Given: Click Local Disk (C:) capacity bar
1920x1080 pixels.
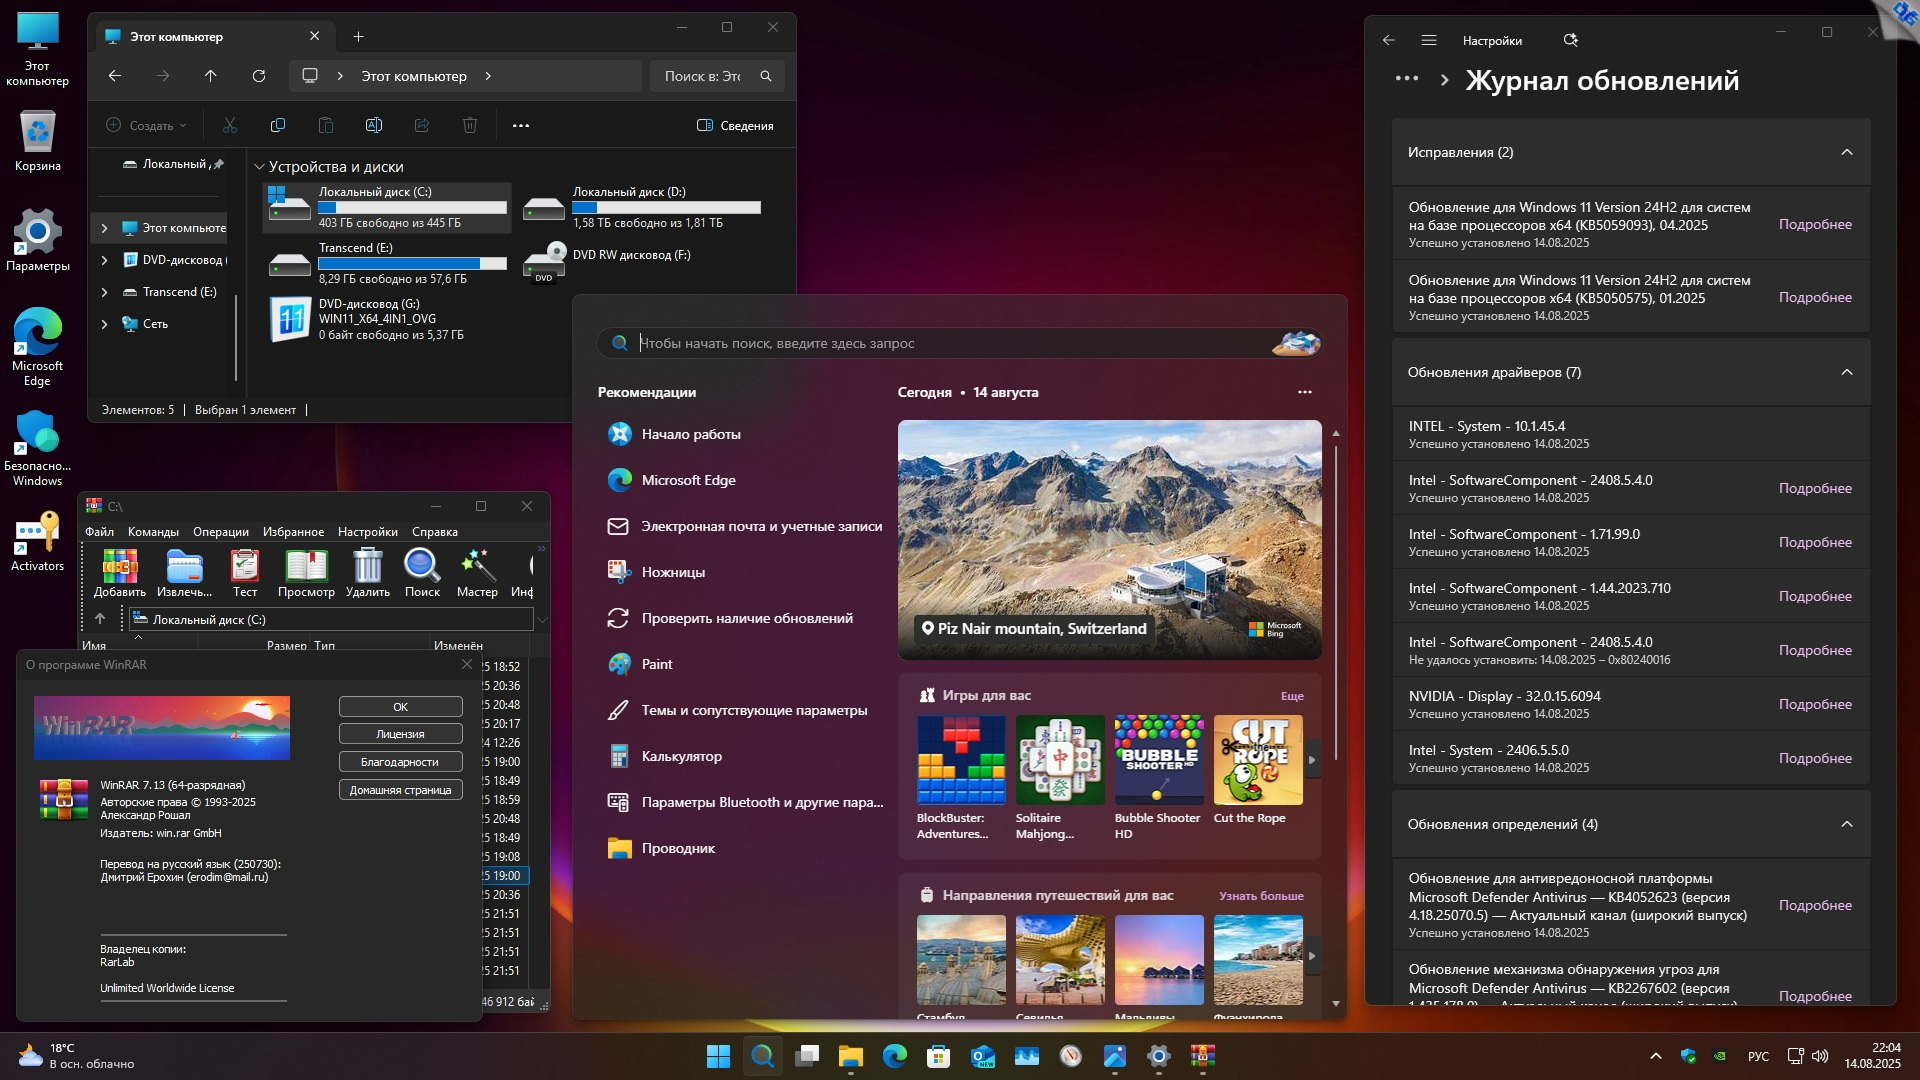Looking at the screenshot, I should 412,208.
